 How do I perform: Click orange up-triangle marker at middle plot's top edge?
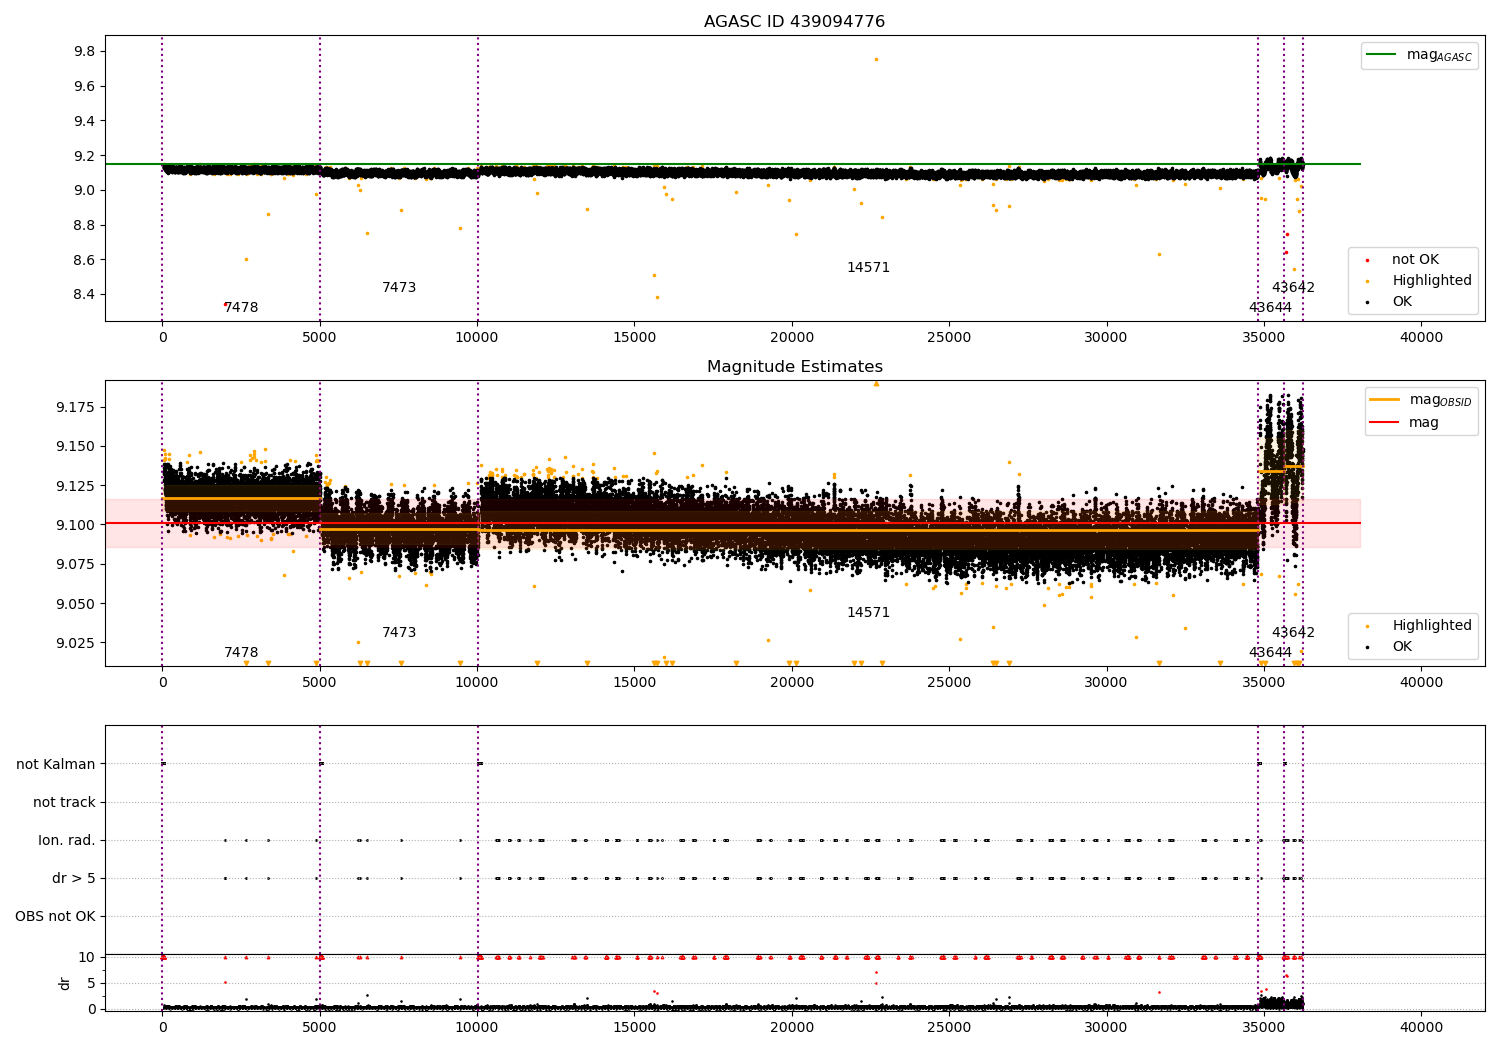pyautogui.click(x=876, y=383)
